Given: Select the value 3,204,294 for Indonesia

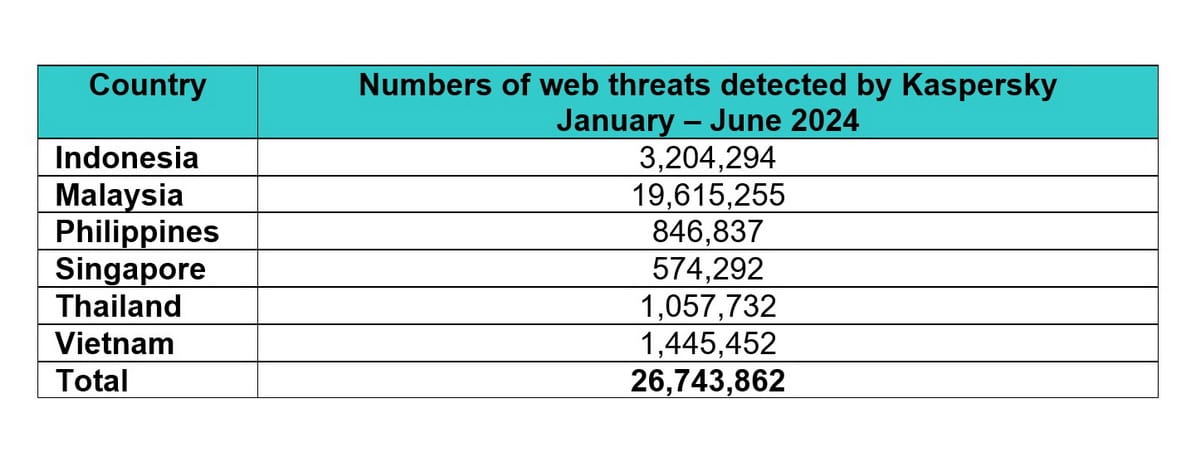Looking at the screenshot, I should coord(707,158).
